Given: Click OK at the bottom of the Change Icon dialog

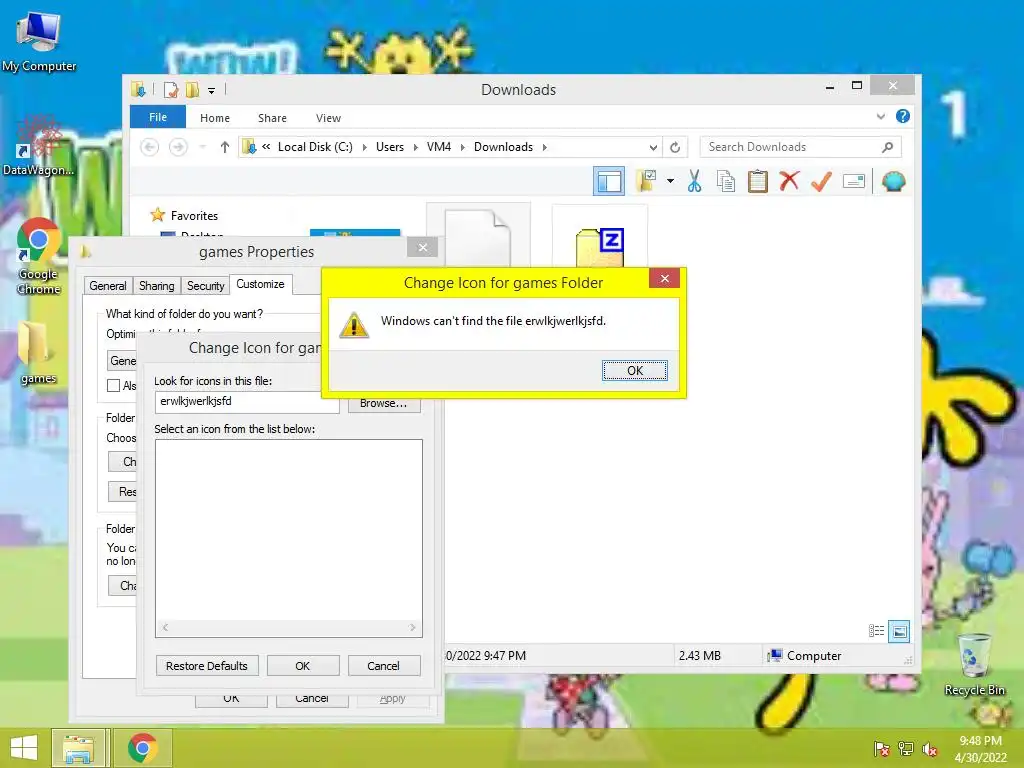Looking at the screenshot, I should [302, 665].
